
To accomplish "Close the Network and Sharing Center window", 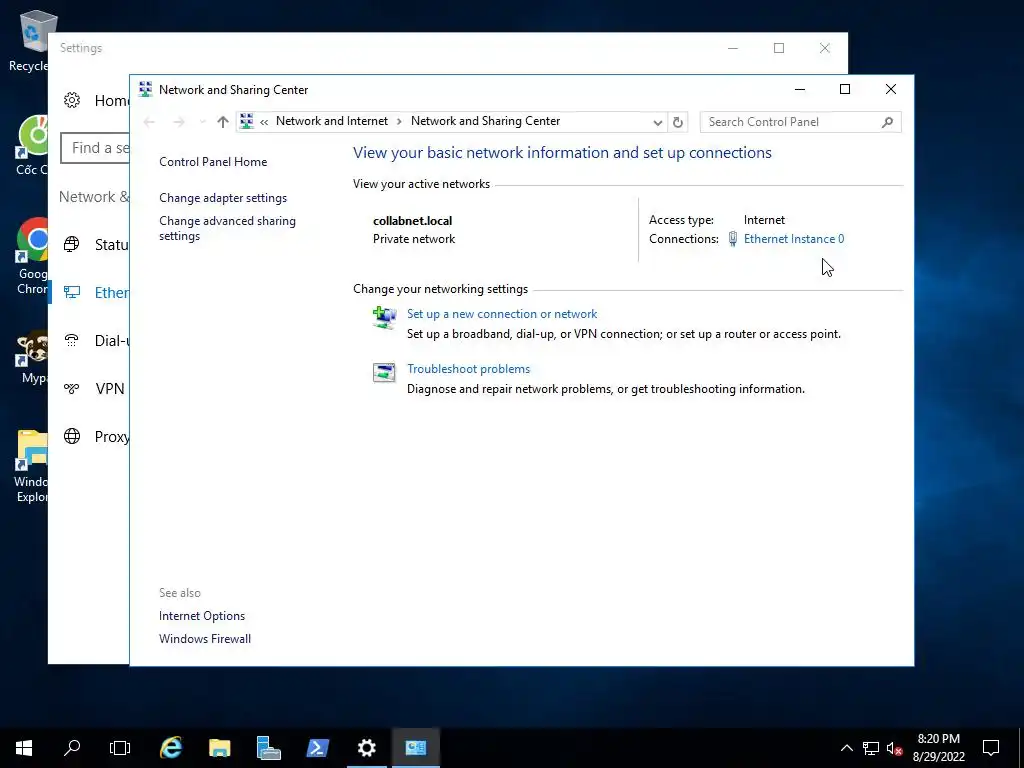I will click(891, 89).
